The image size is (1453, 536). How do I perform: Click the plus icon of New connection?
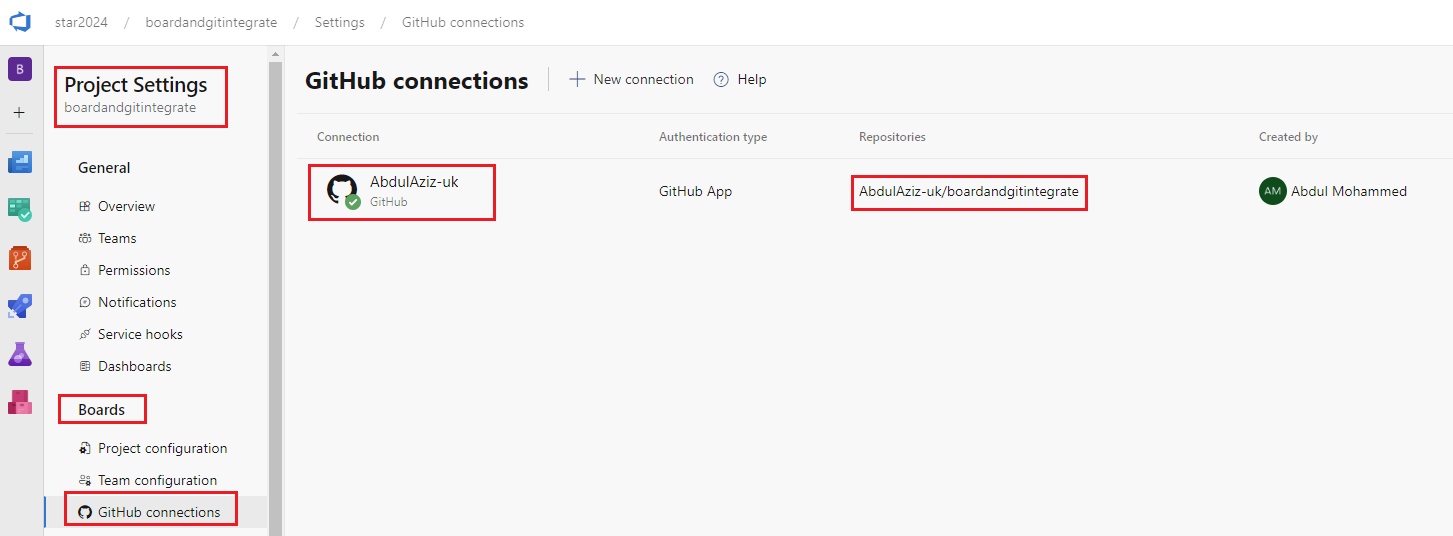coord(577,79)
